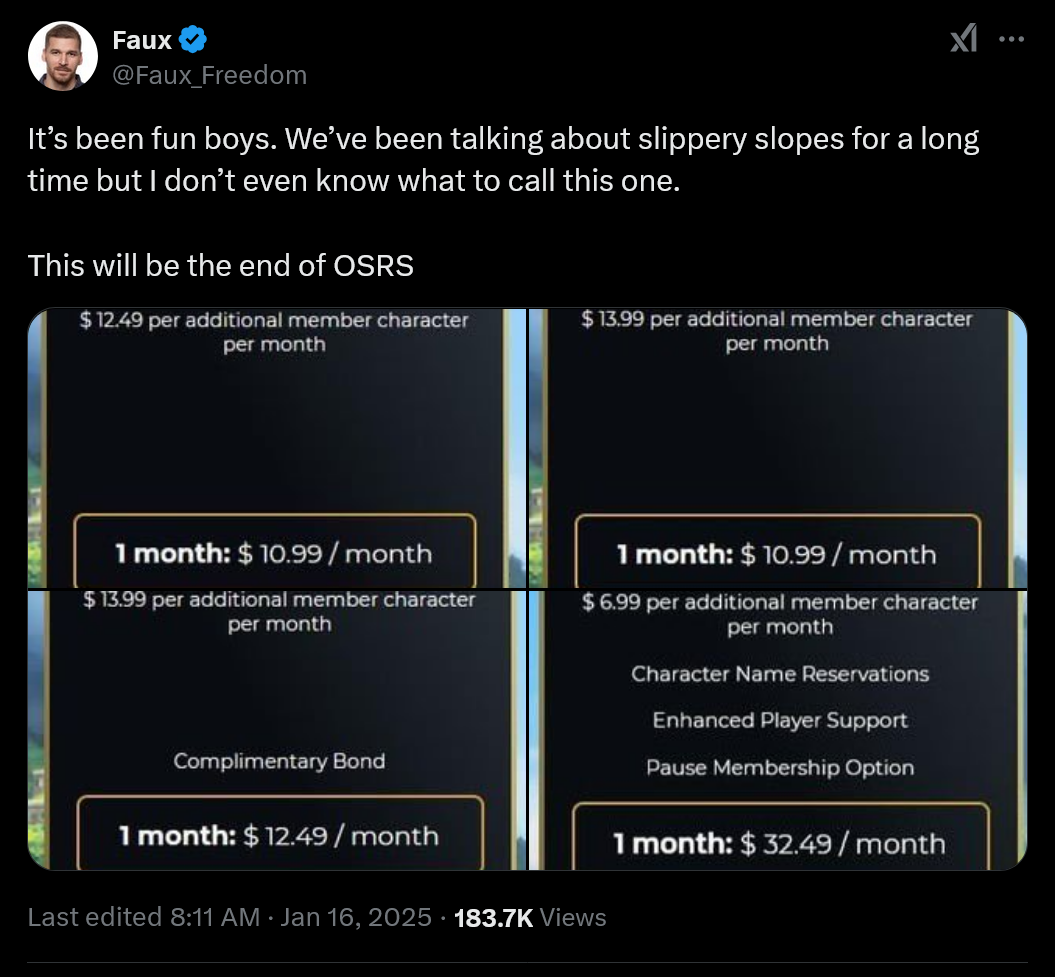
Task: Click the 1 month $10.99 price box
Action: (278, 553)
